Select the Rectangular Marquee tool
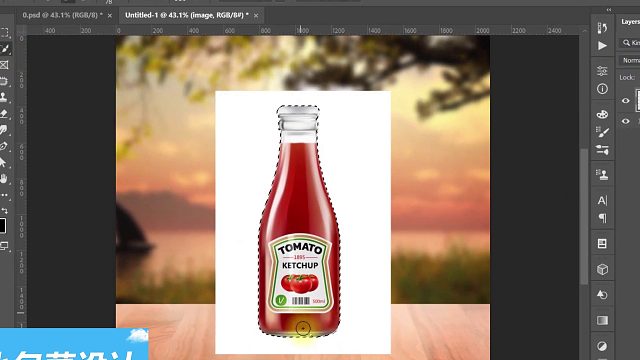 point(4,32)
